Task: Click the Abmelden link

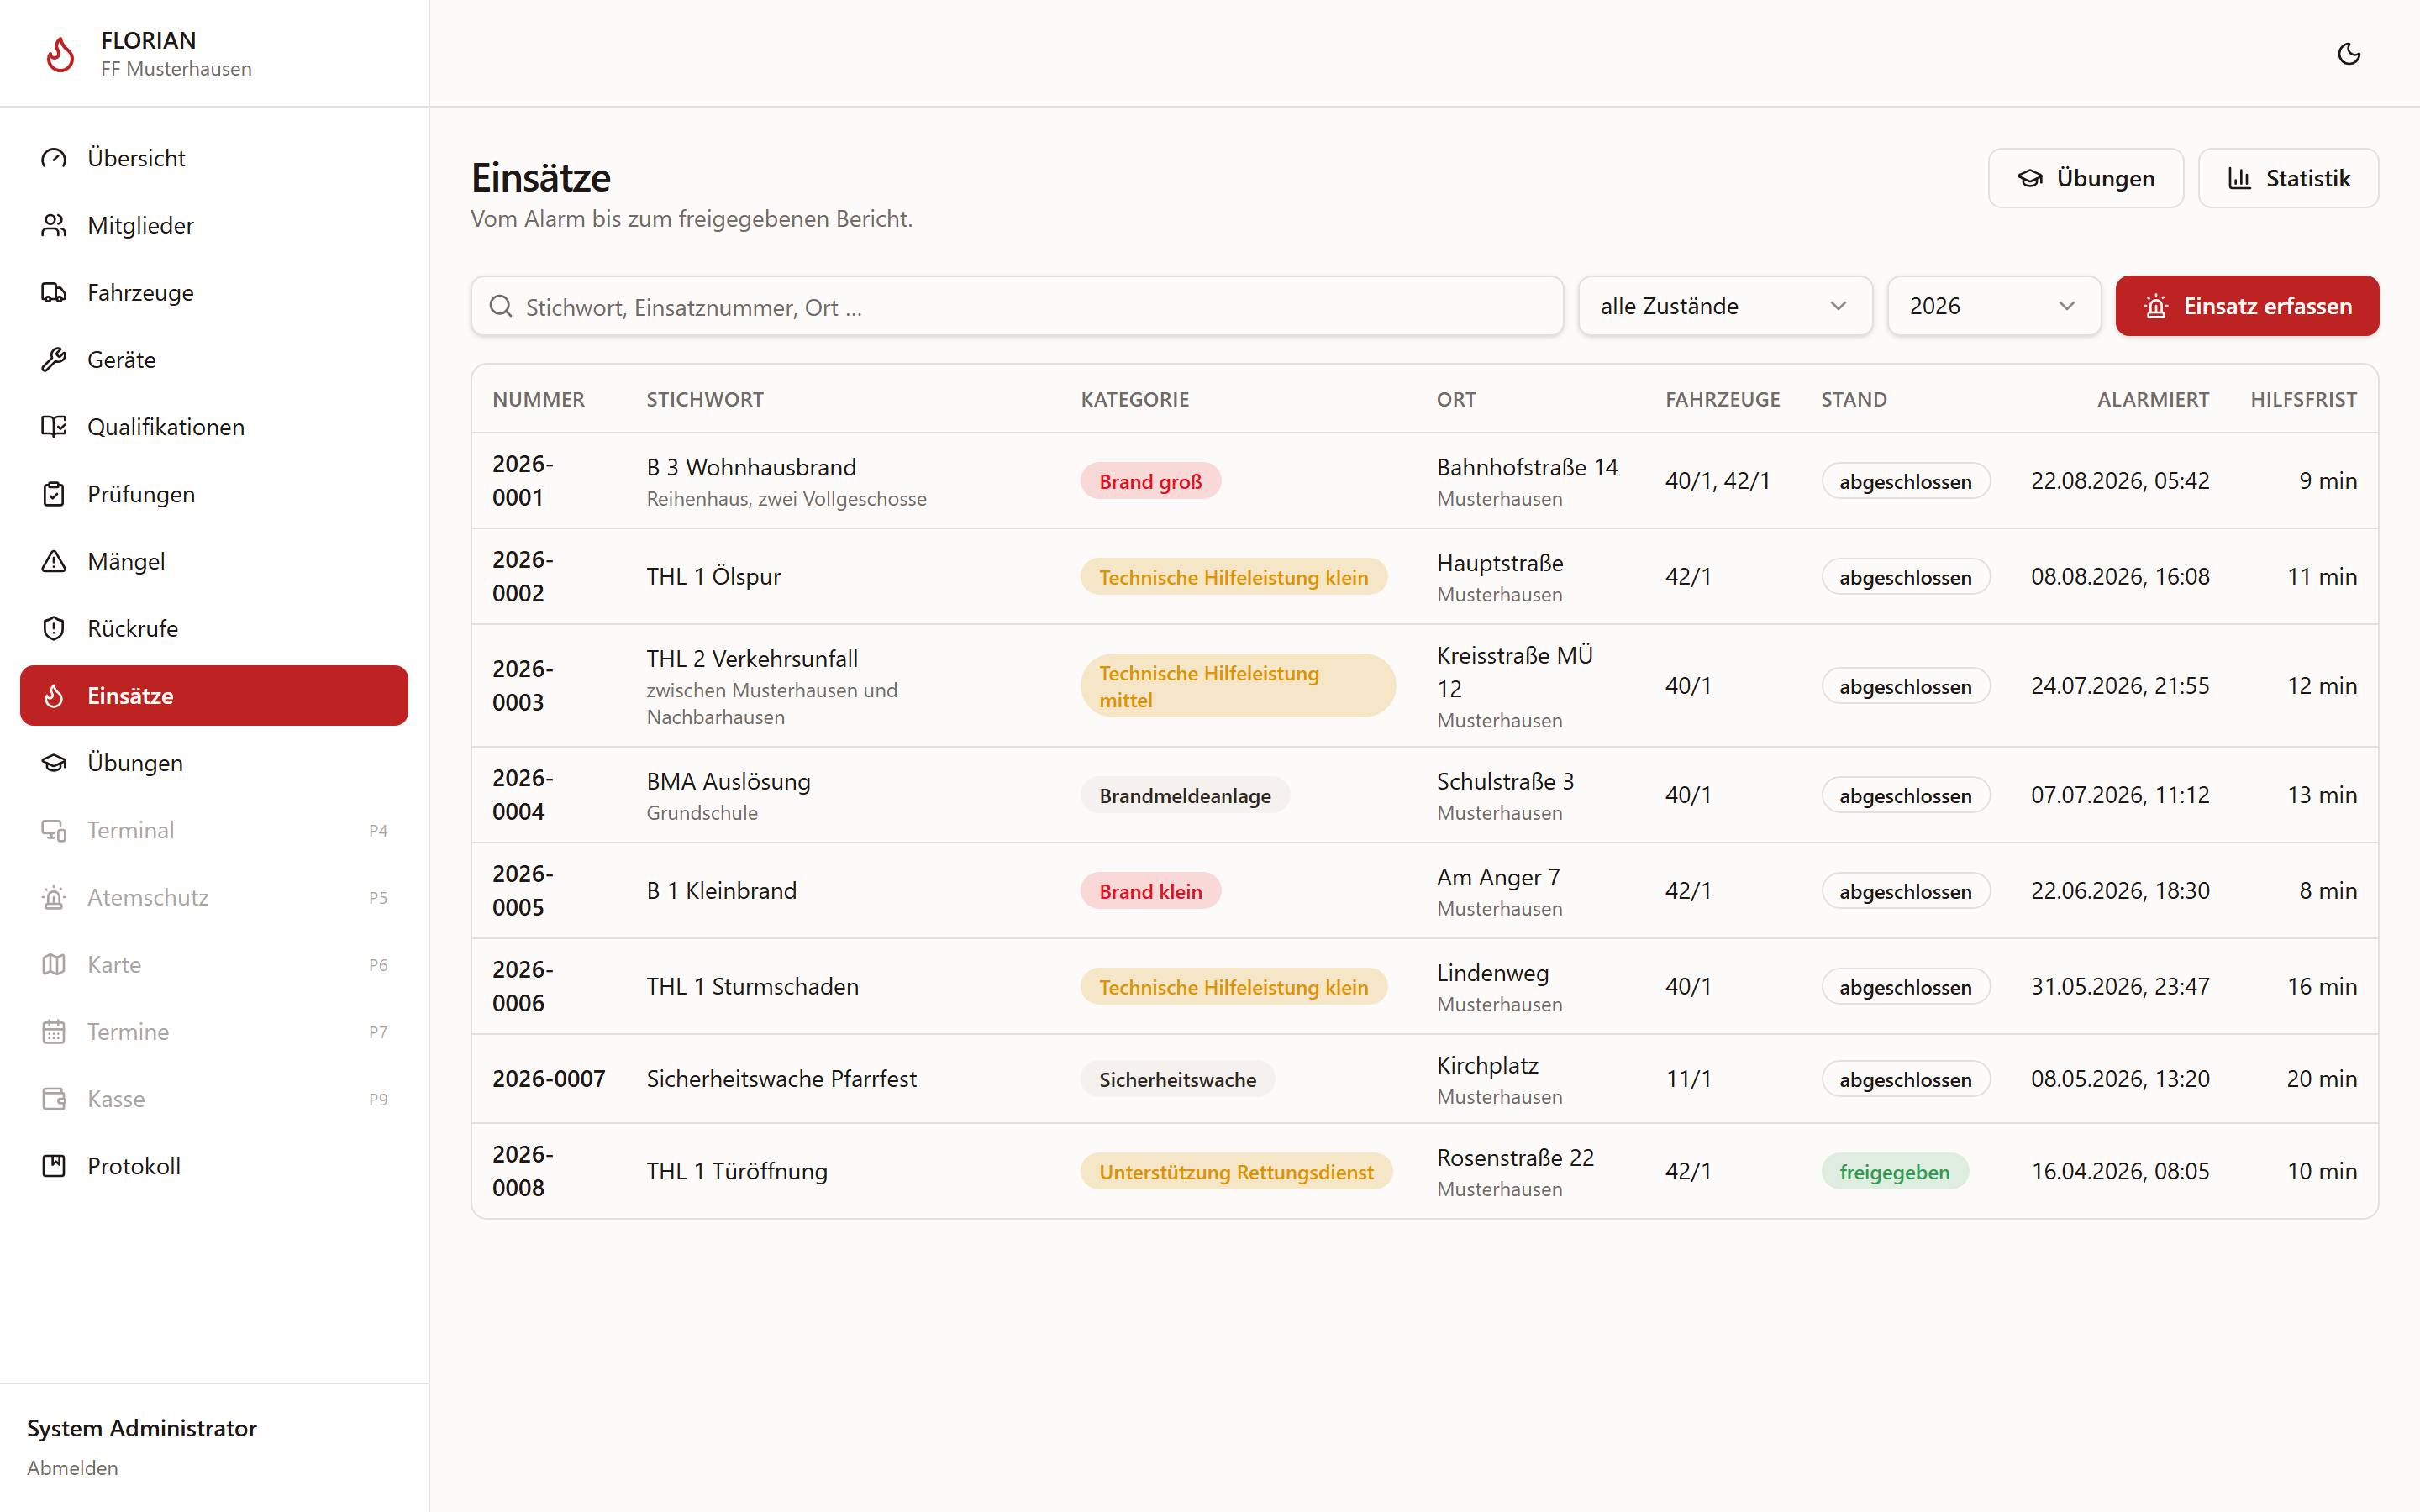Action: point(72,1468)
